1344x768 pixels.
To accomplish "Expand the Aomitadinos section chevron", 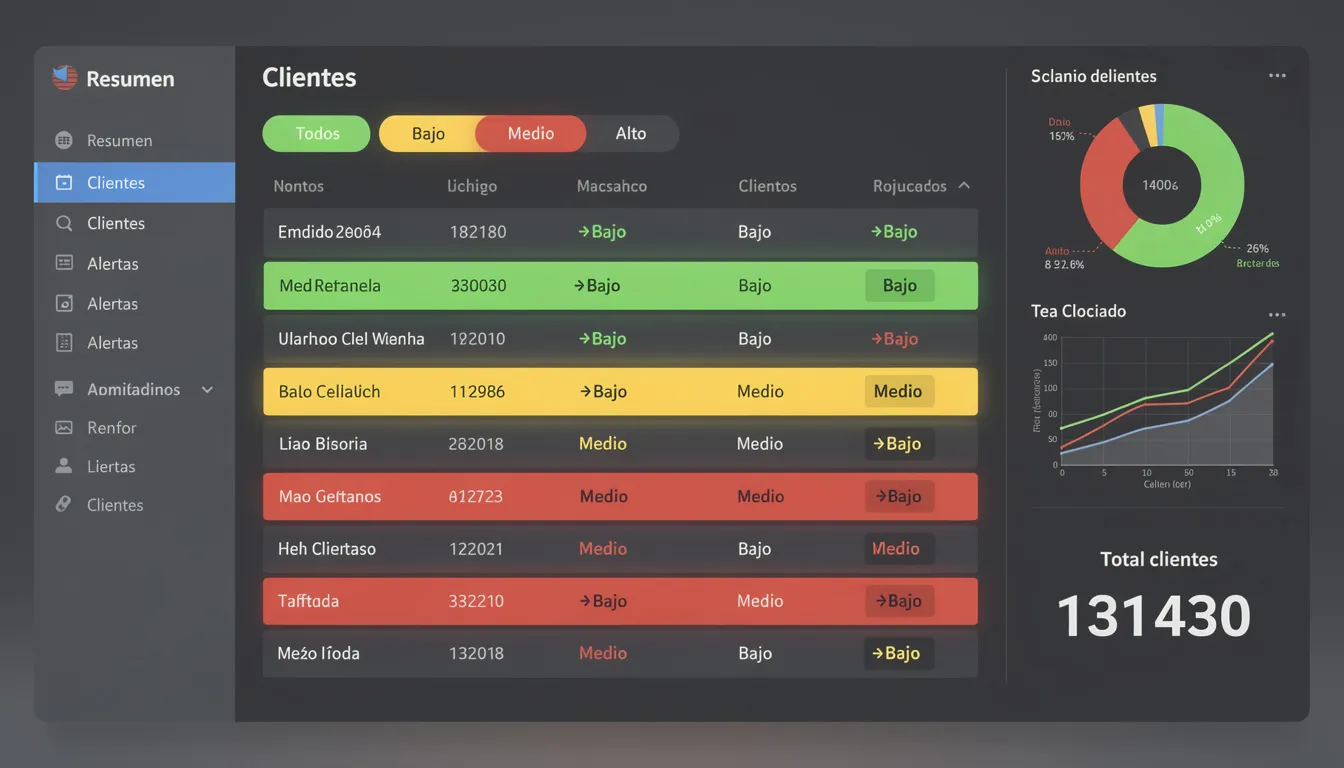I will click(207, 390).
